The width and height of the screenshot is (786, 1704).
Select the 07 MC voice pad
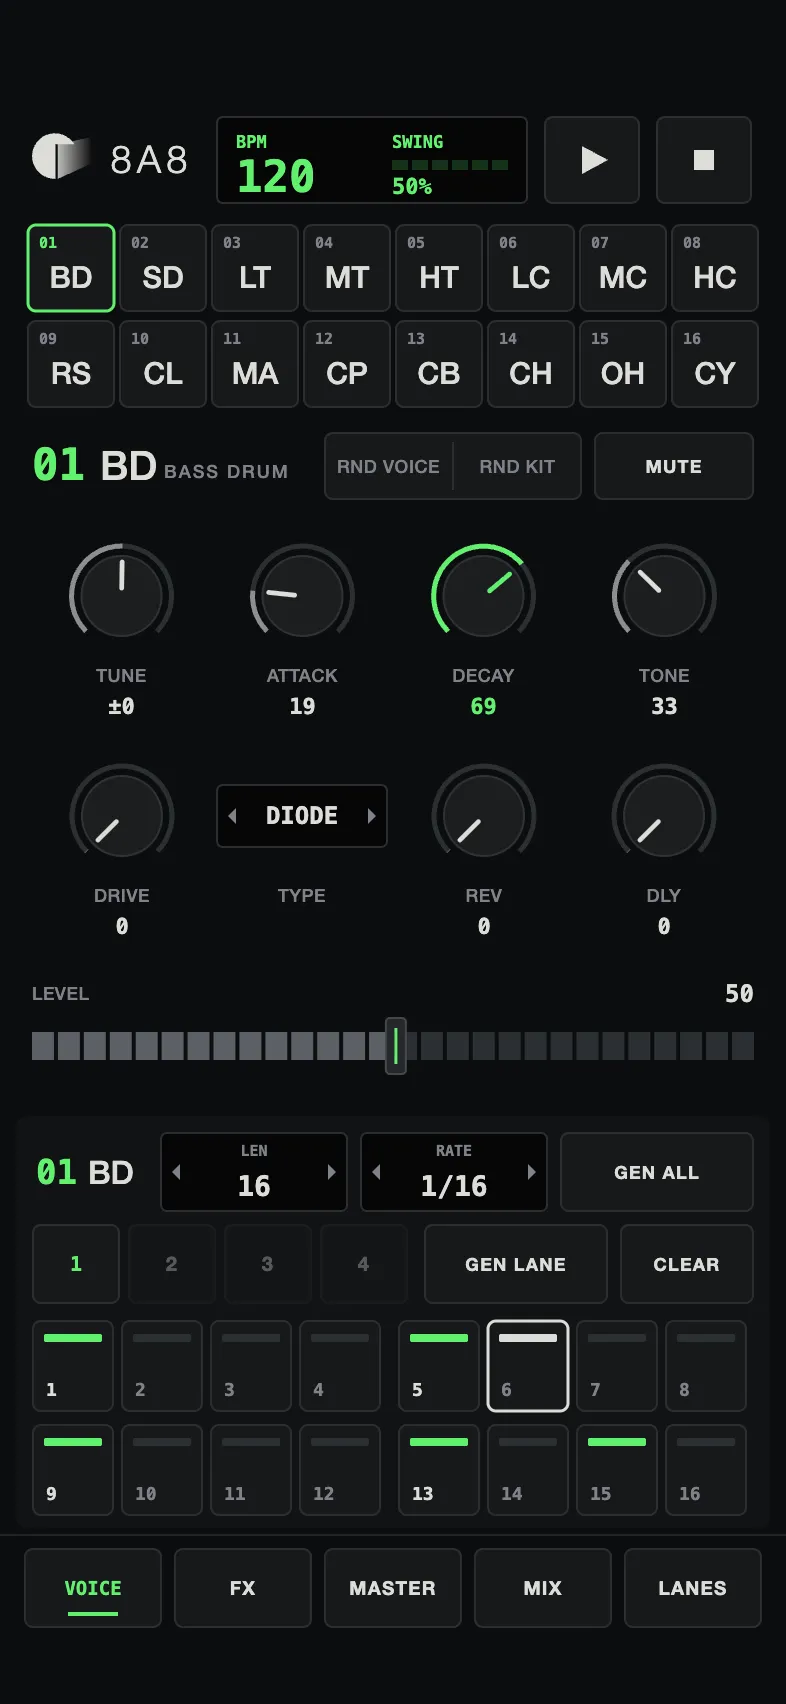click(623, 268)
